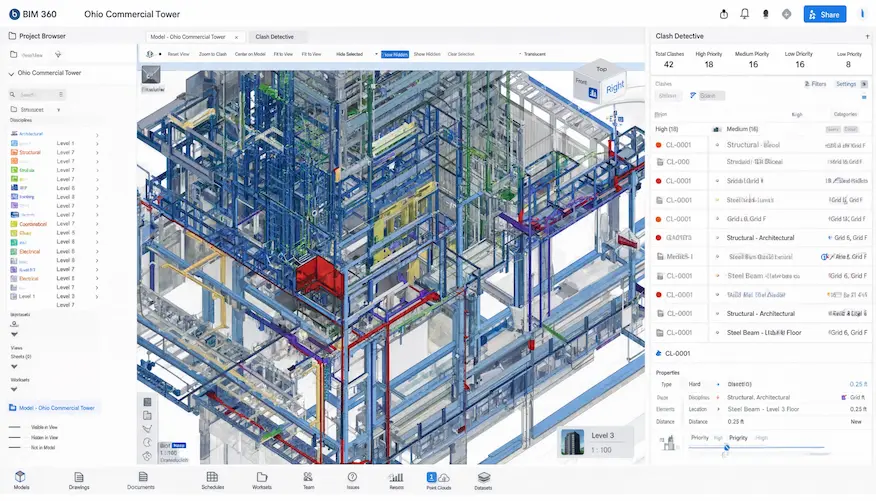Select 'Model - Ohio Commercial Tower' in browser
Image resolution: width=876 pixels, height=501 pixels.
pyautogui.click(x=53, y=408)
